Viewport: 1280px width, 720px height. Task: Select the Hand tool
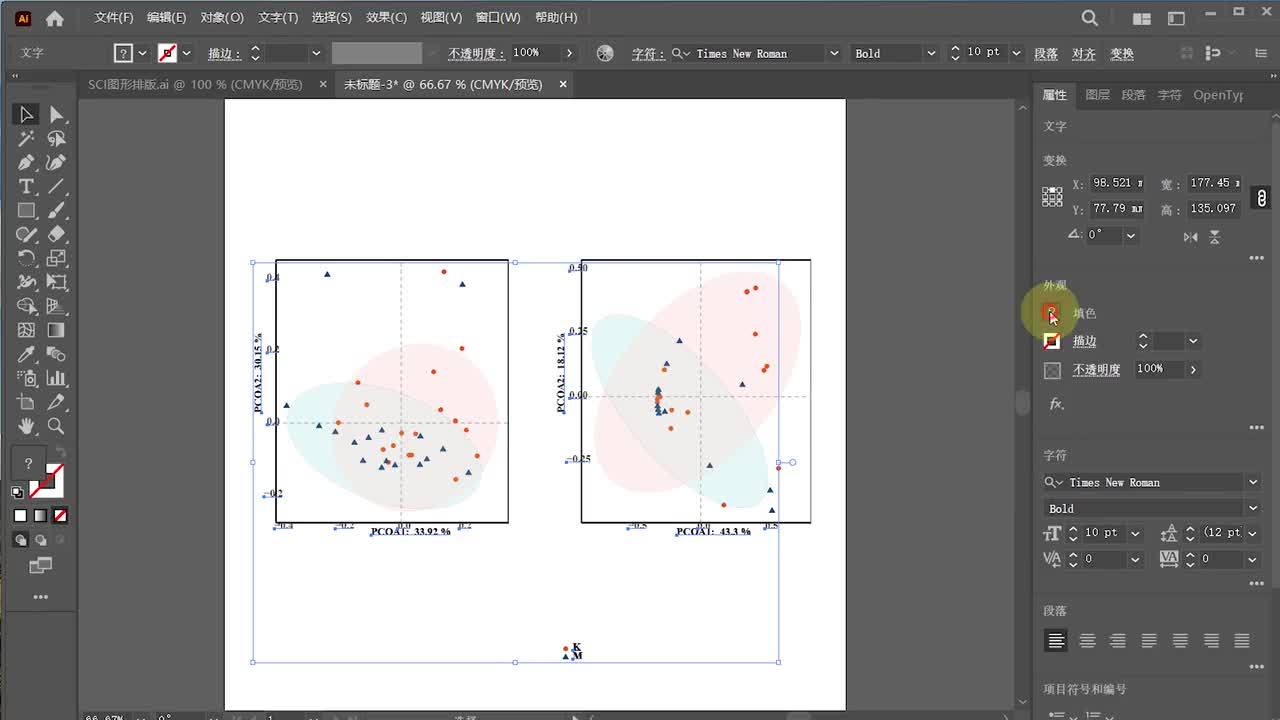coord(27,426)
